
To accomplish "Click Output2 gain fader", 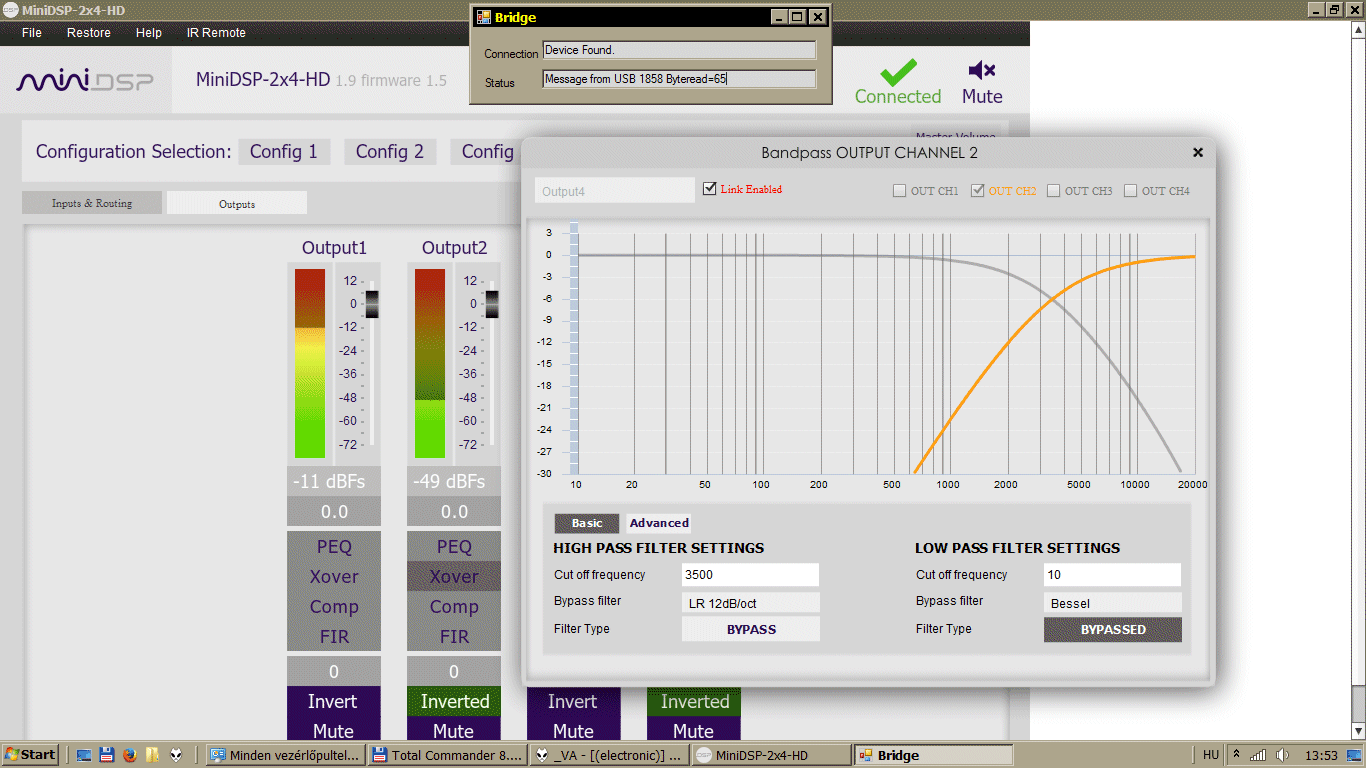I will click(492, 305).
